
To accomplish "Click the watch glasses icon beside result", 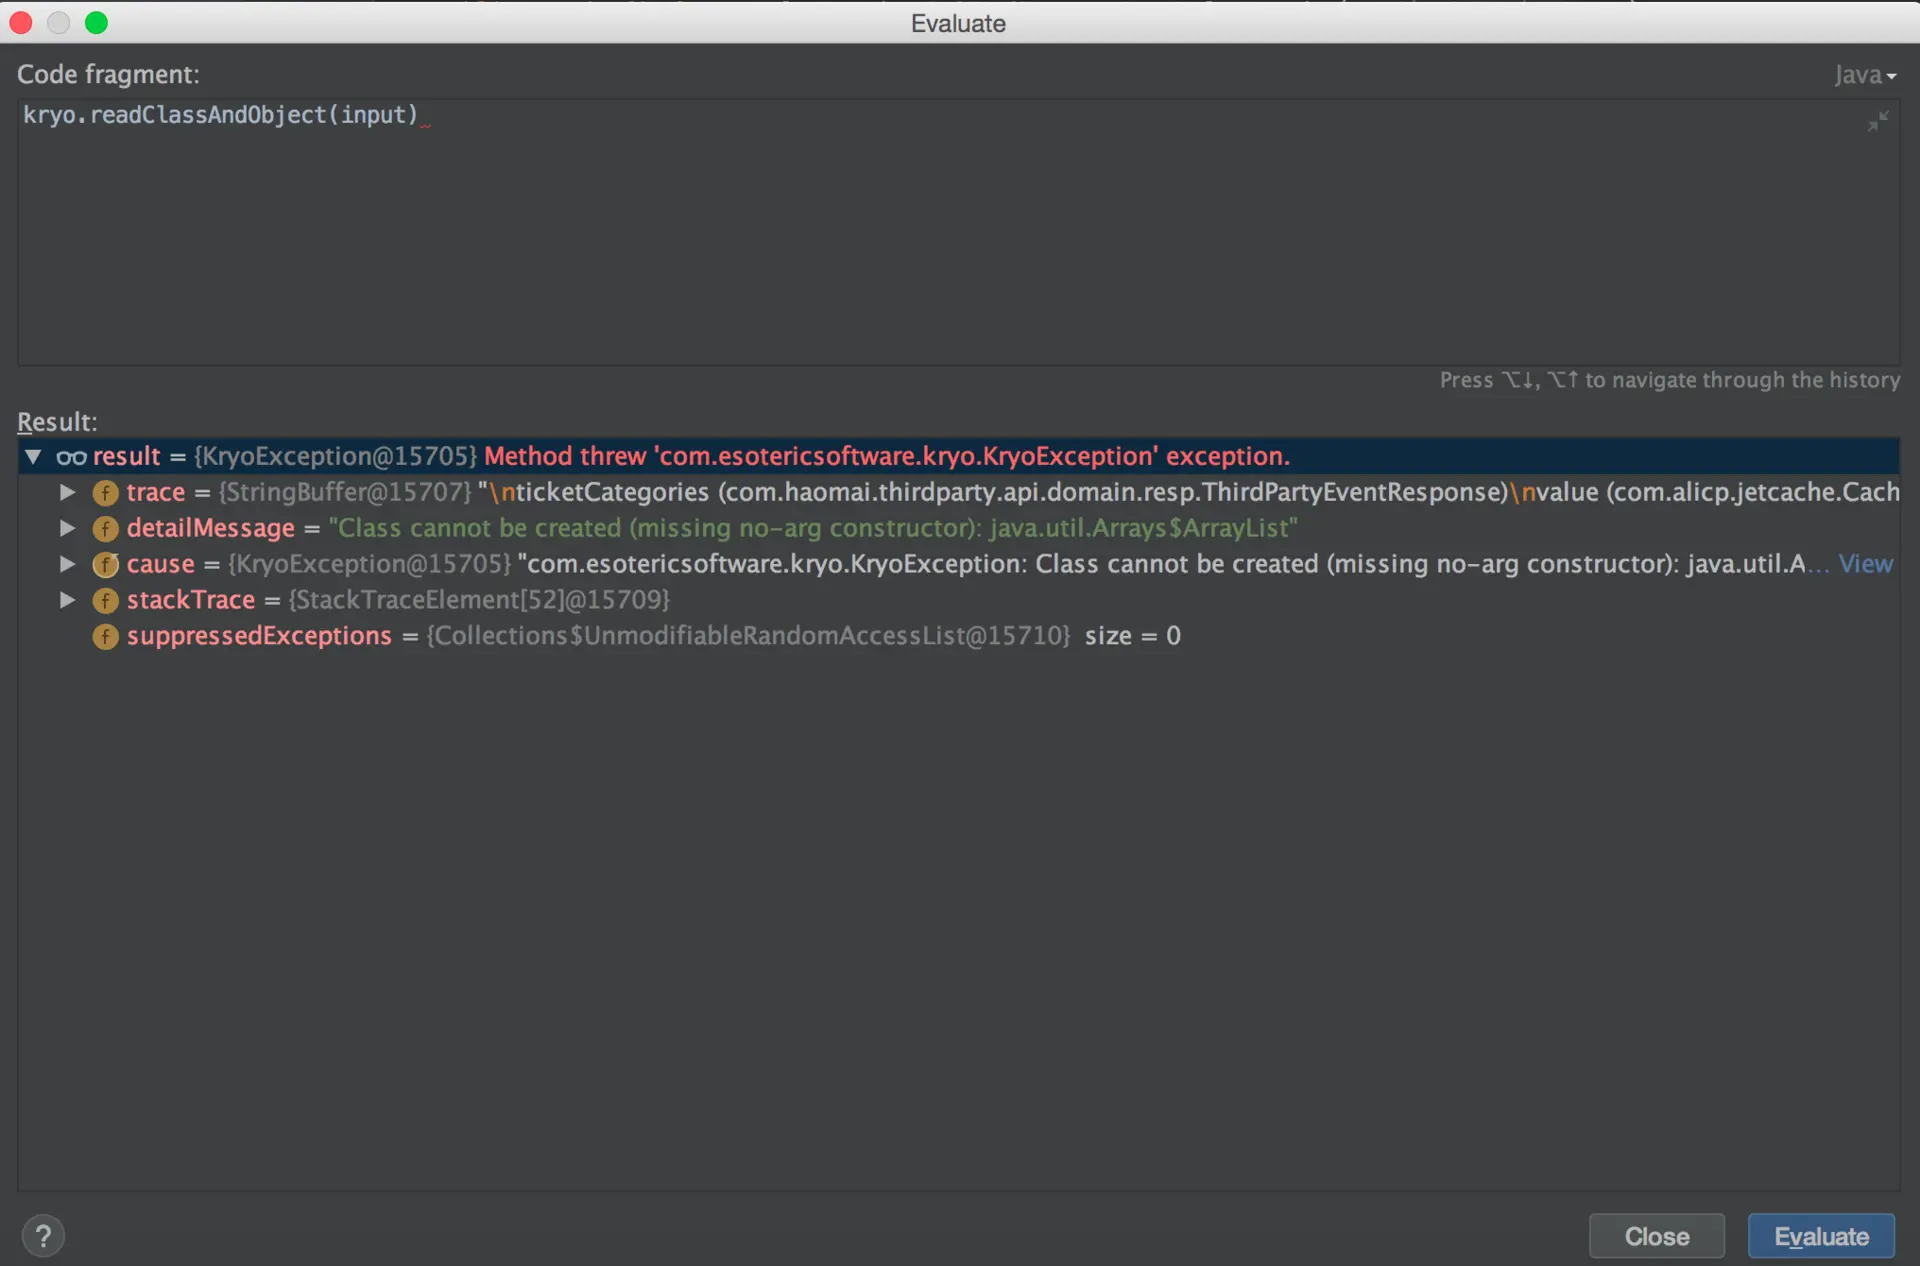I will [71, 458].
